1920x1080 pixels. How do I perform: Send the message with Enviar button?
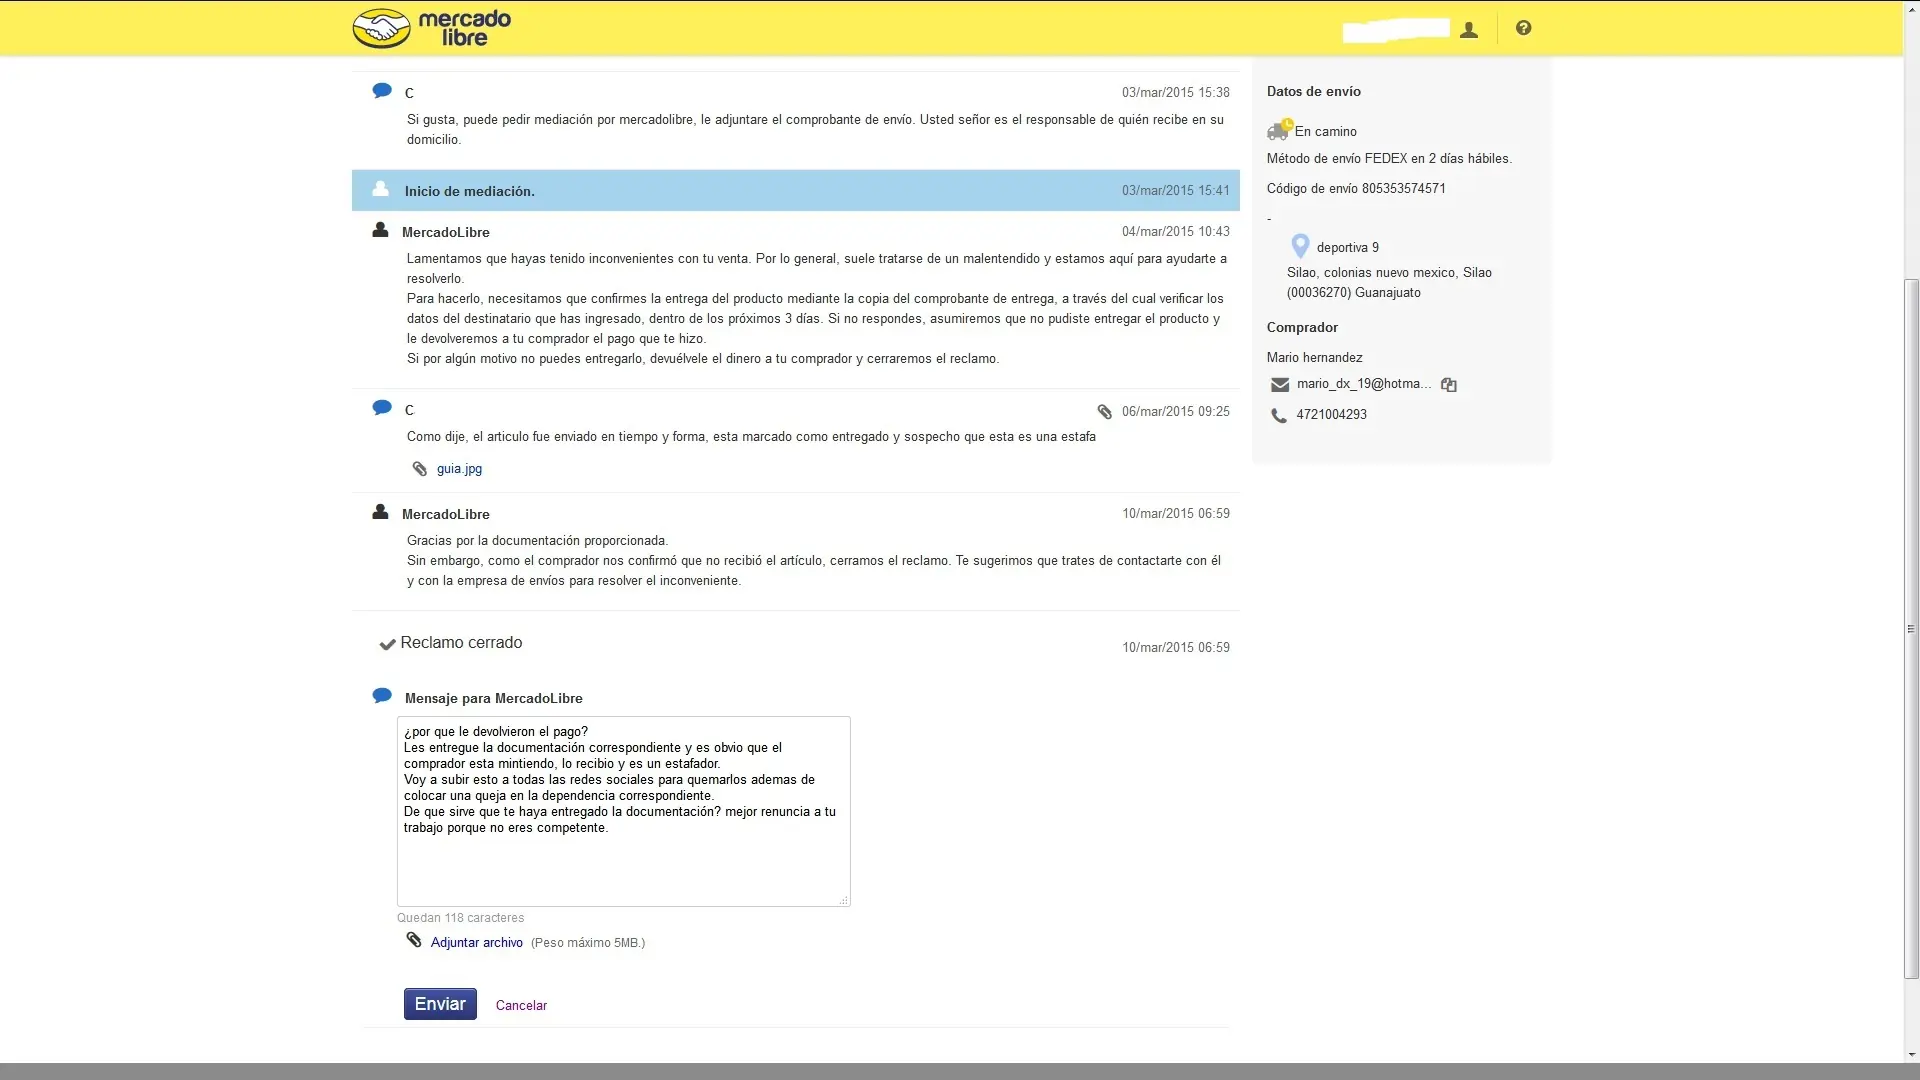tap(440, 1004)
